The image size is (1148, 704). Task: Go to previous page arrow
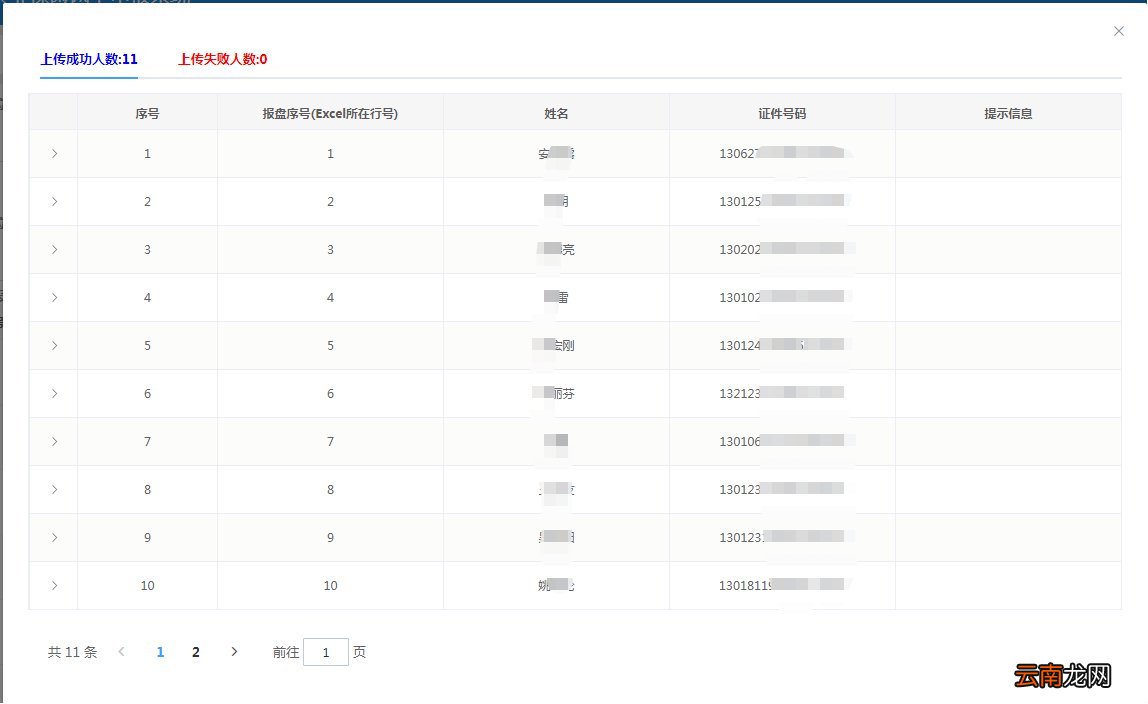122,651
